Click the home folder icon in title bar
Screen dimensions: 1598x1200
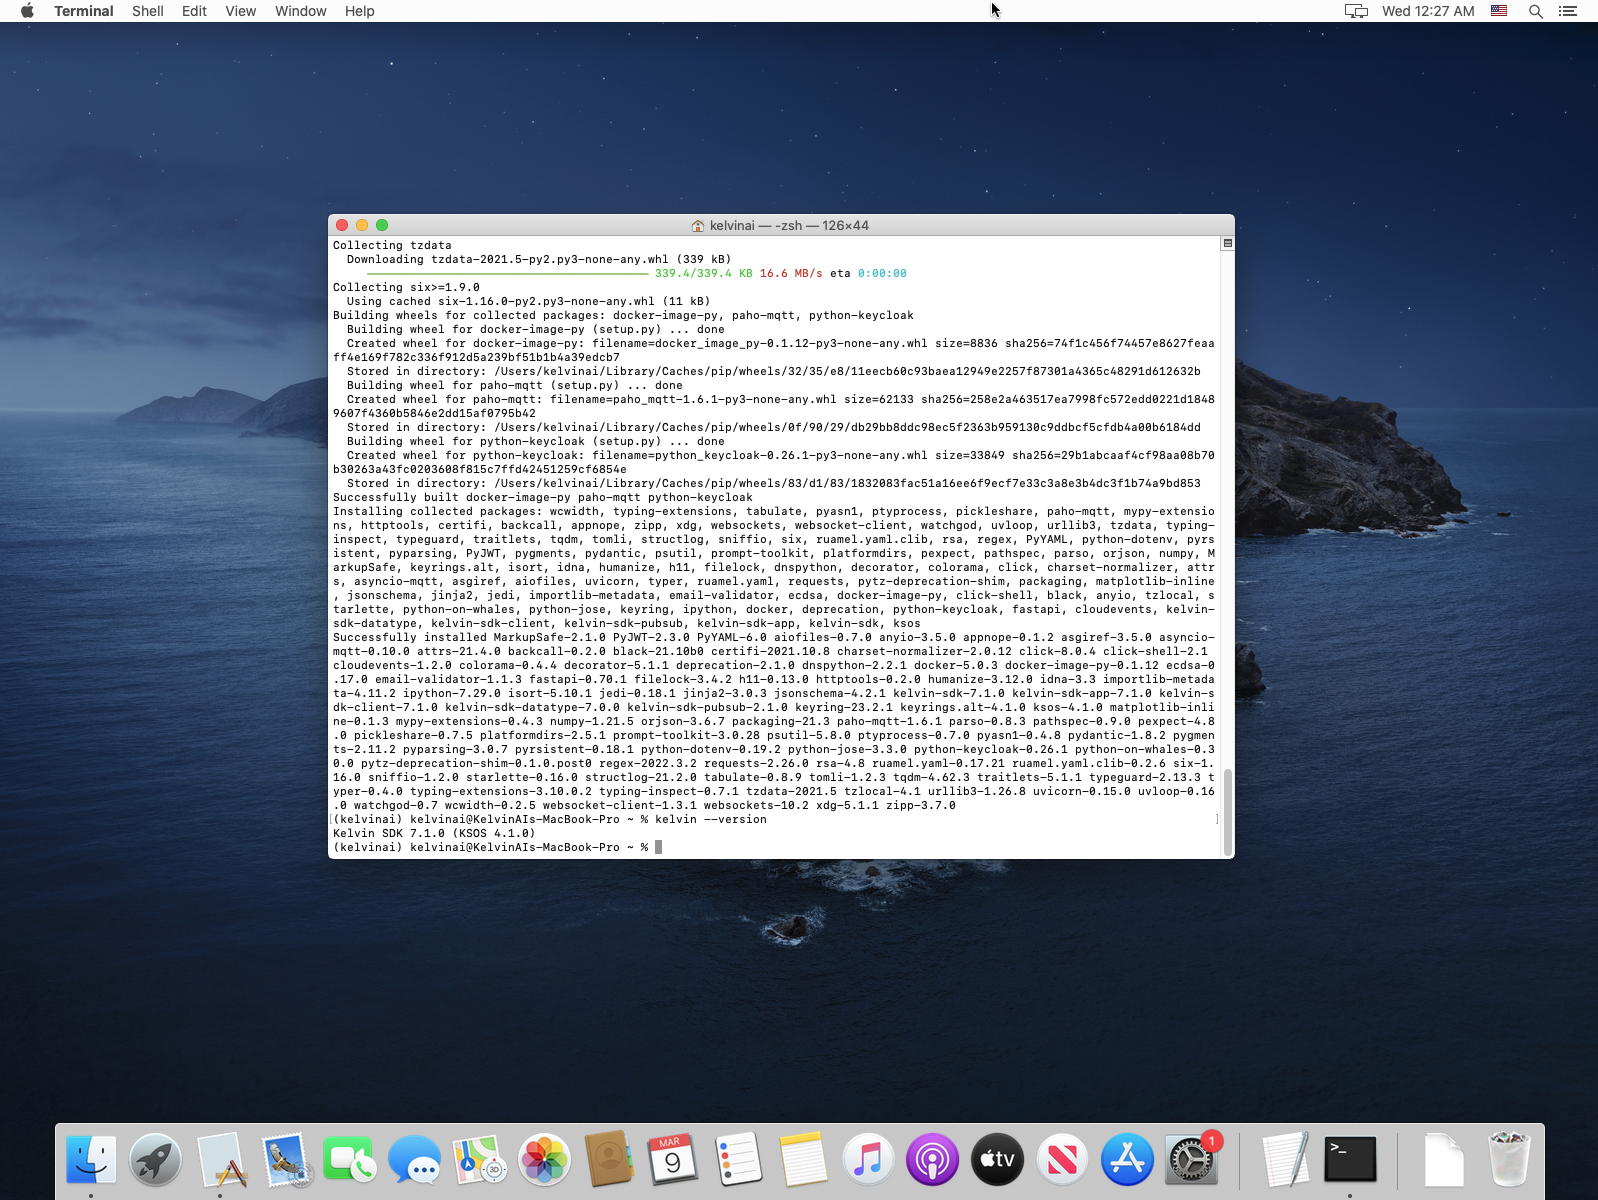[697, 226]
